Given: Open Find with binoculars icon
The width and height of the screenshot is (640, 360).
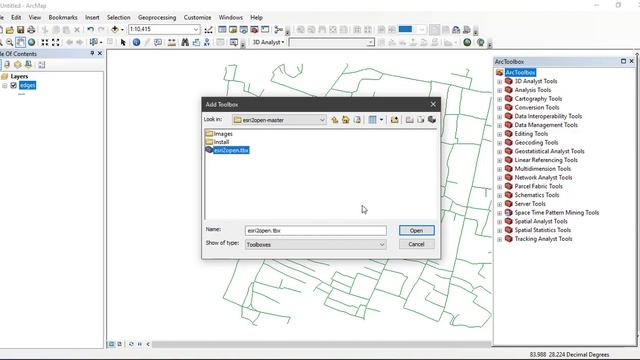Looking at the screenshot, I should click(185, 42).
